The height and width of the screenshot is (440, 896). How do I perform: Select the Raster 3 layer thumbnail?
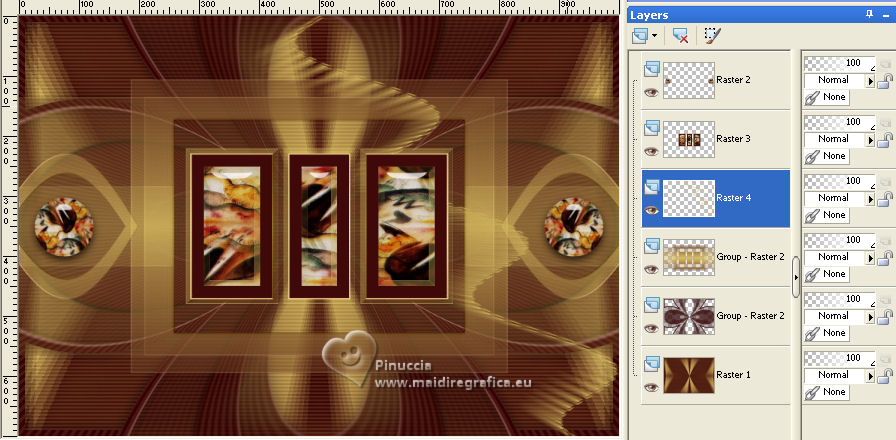point(689,139)
